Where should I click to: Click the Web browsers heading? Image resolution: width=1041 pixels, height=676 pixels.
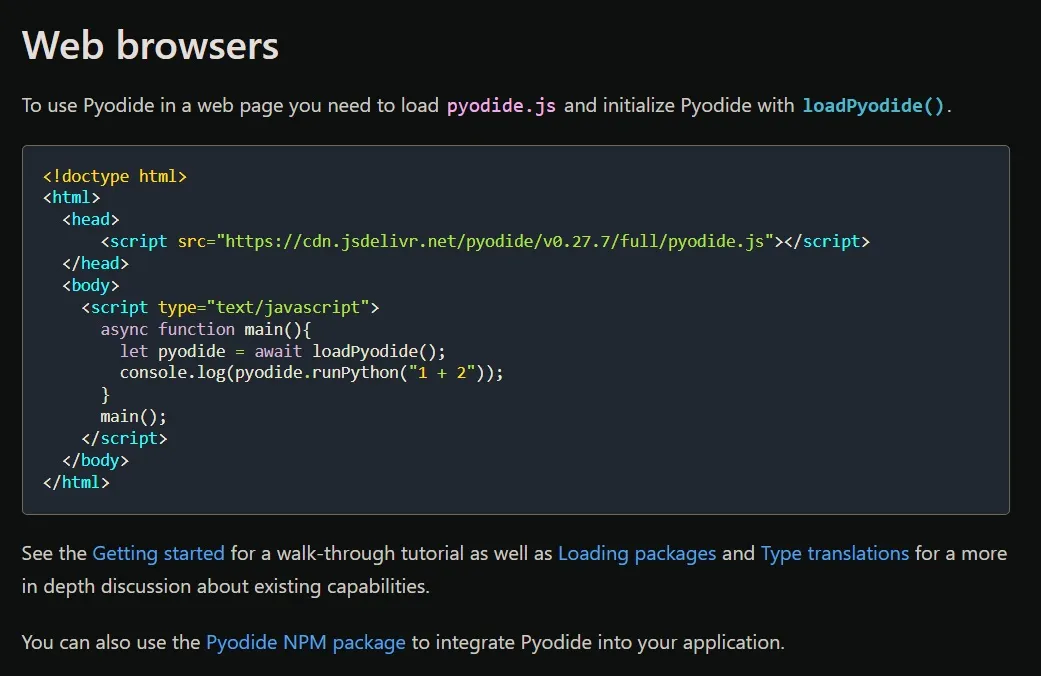click(x=150, y=46)
